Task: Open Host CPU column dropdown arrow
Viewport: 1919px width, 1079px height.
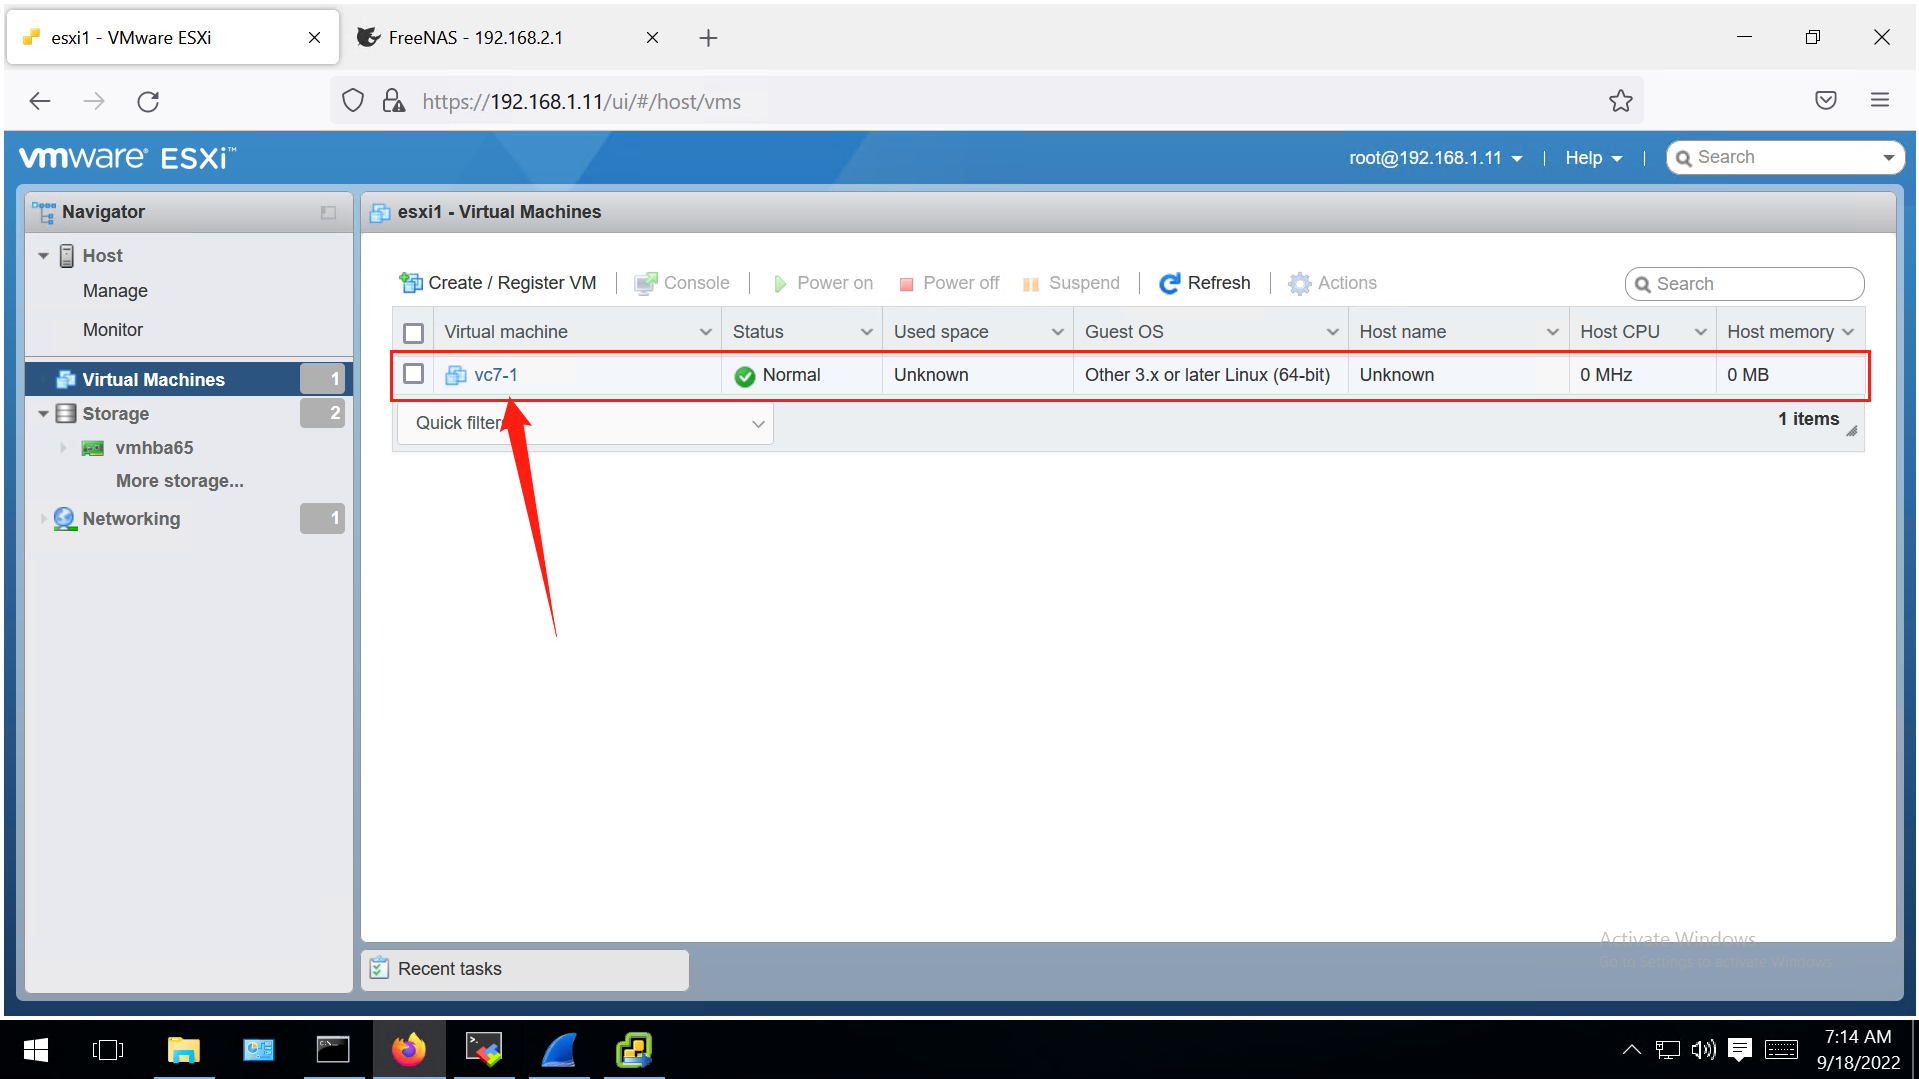Action: pyautogui.click(x=1700, y=332)
